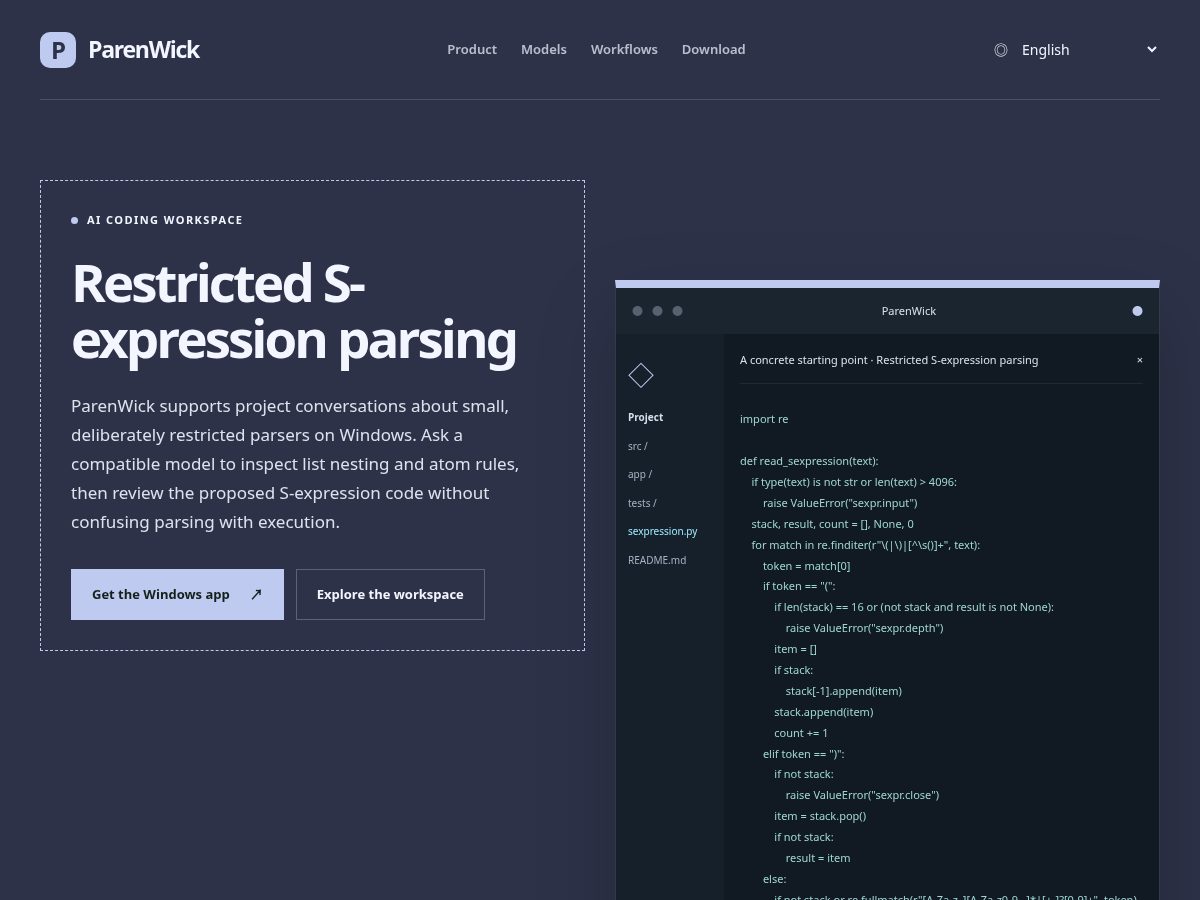This screenshot has height=900, width=1200.
Task: Click the 'def read_sexpression(text):' line
Action: (x=809, y=461)
